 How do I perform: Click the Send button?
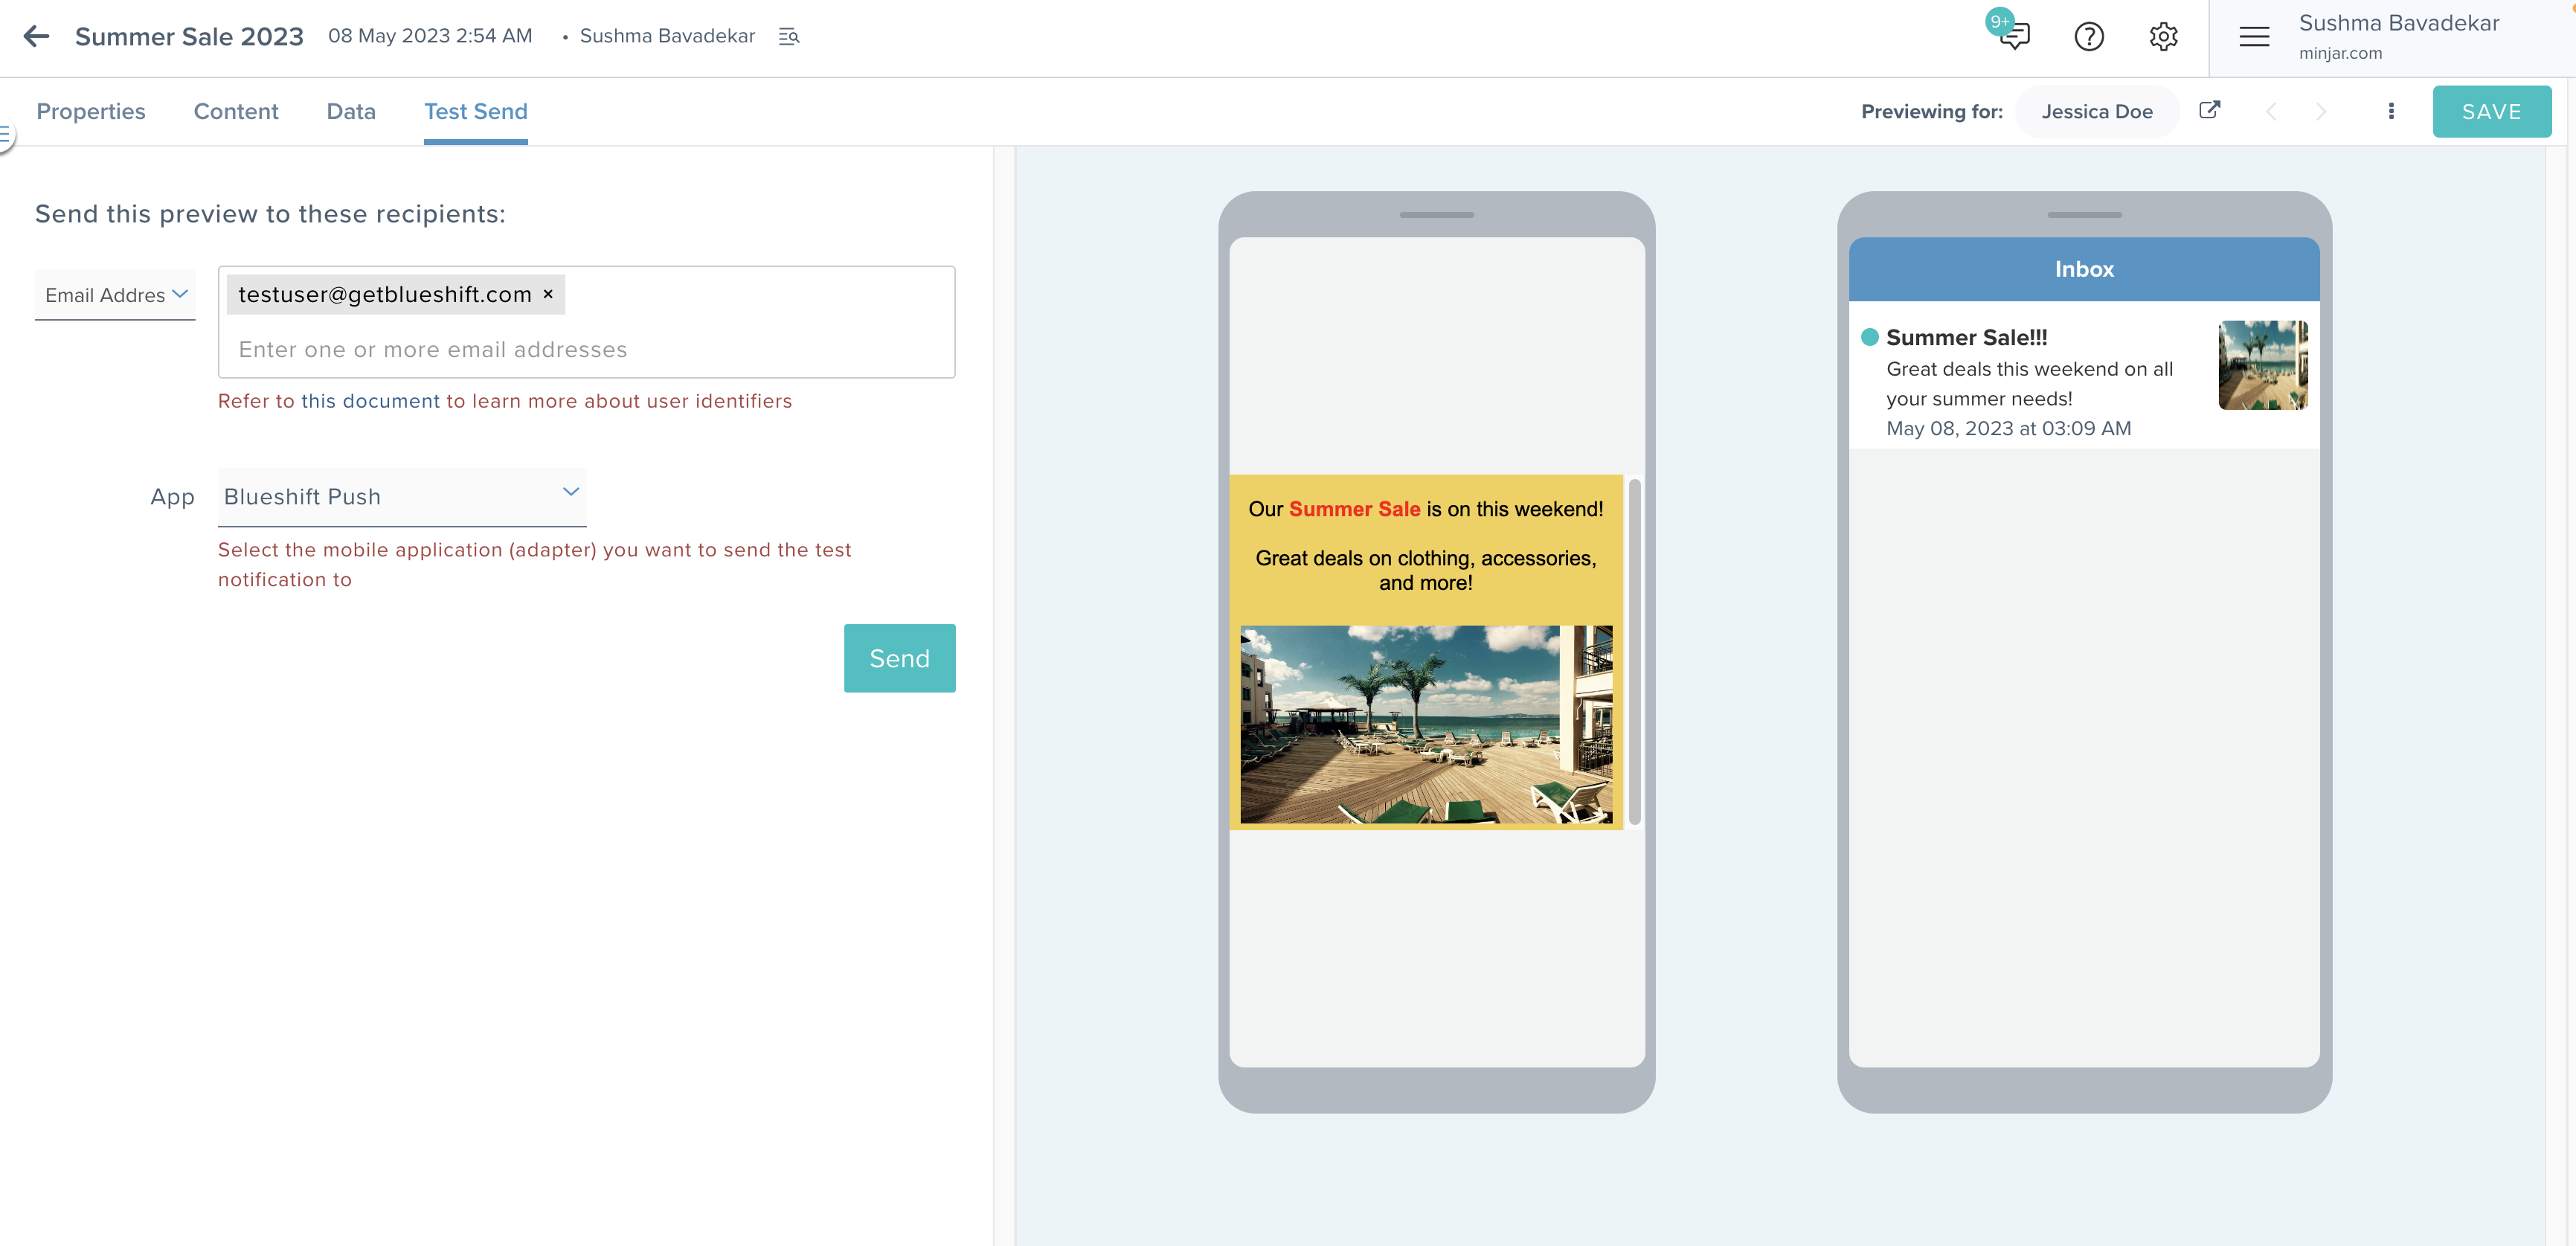900,658
